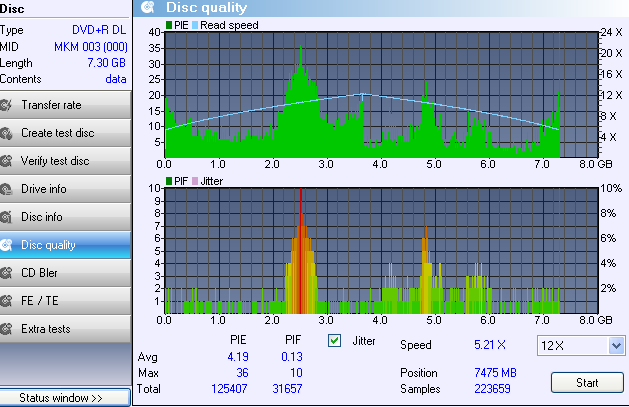Select the CD Bler test icon
Screen dimensions: 629x407
point(8,273)
